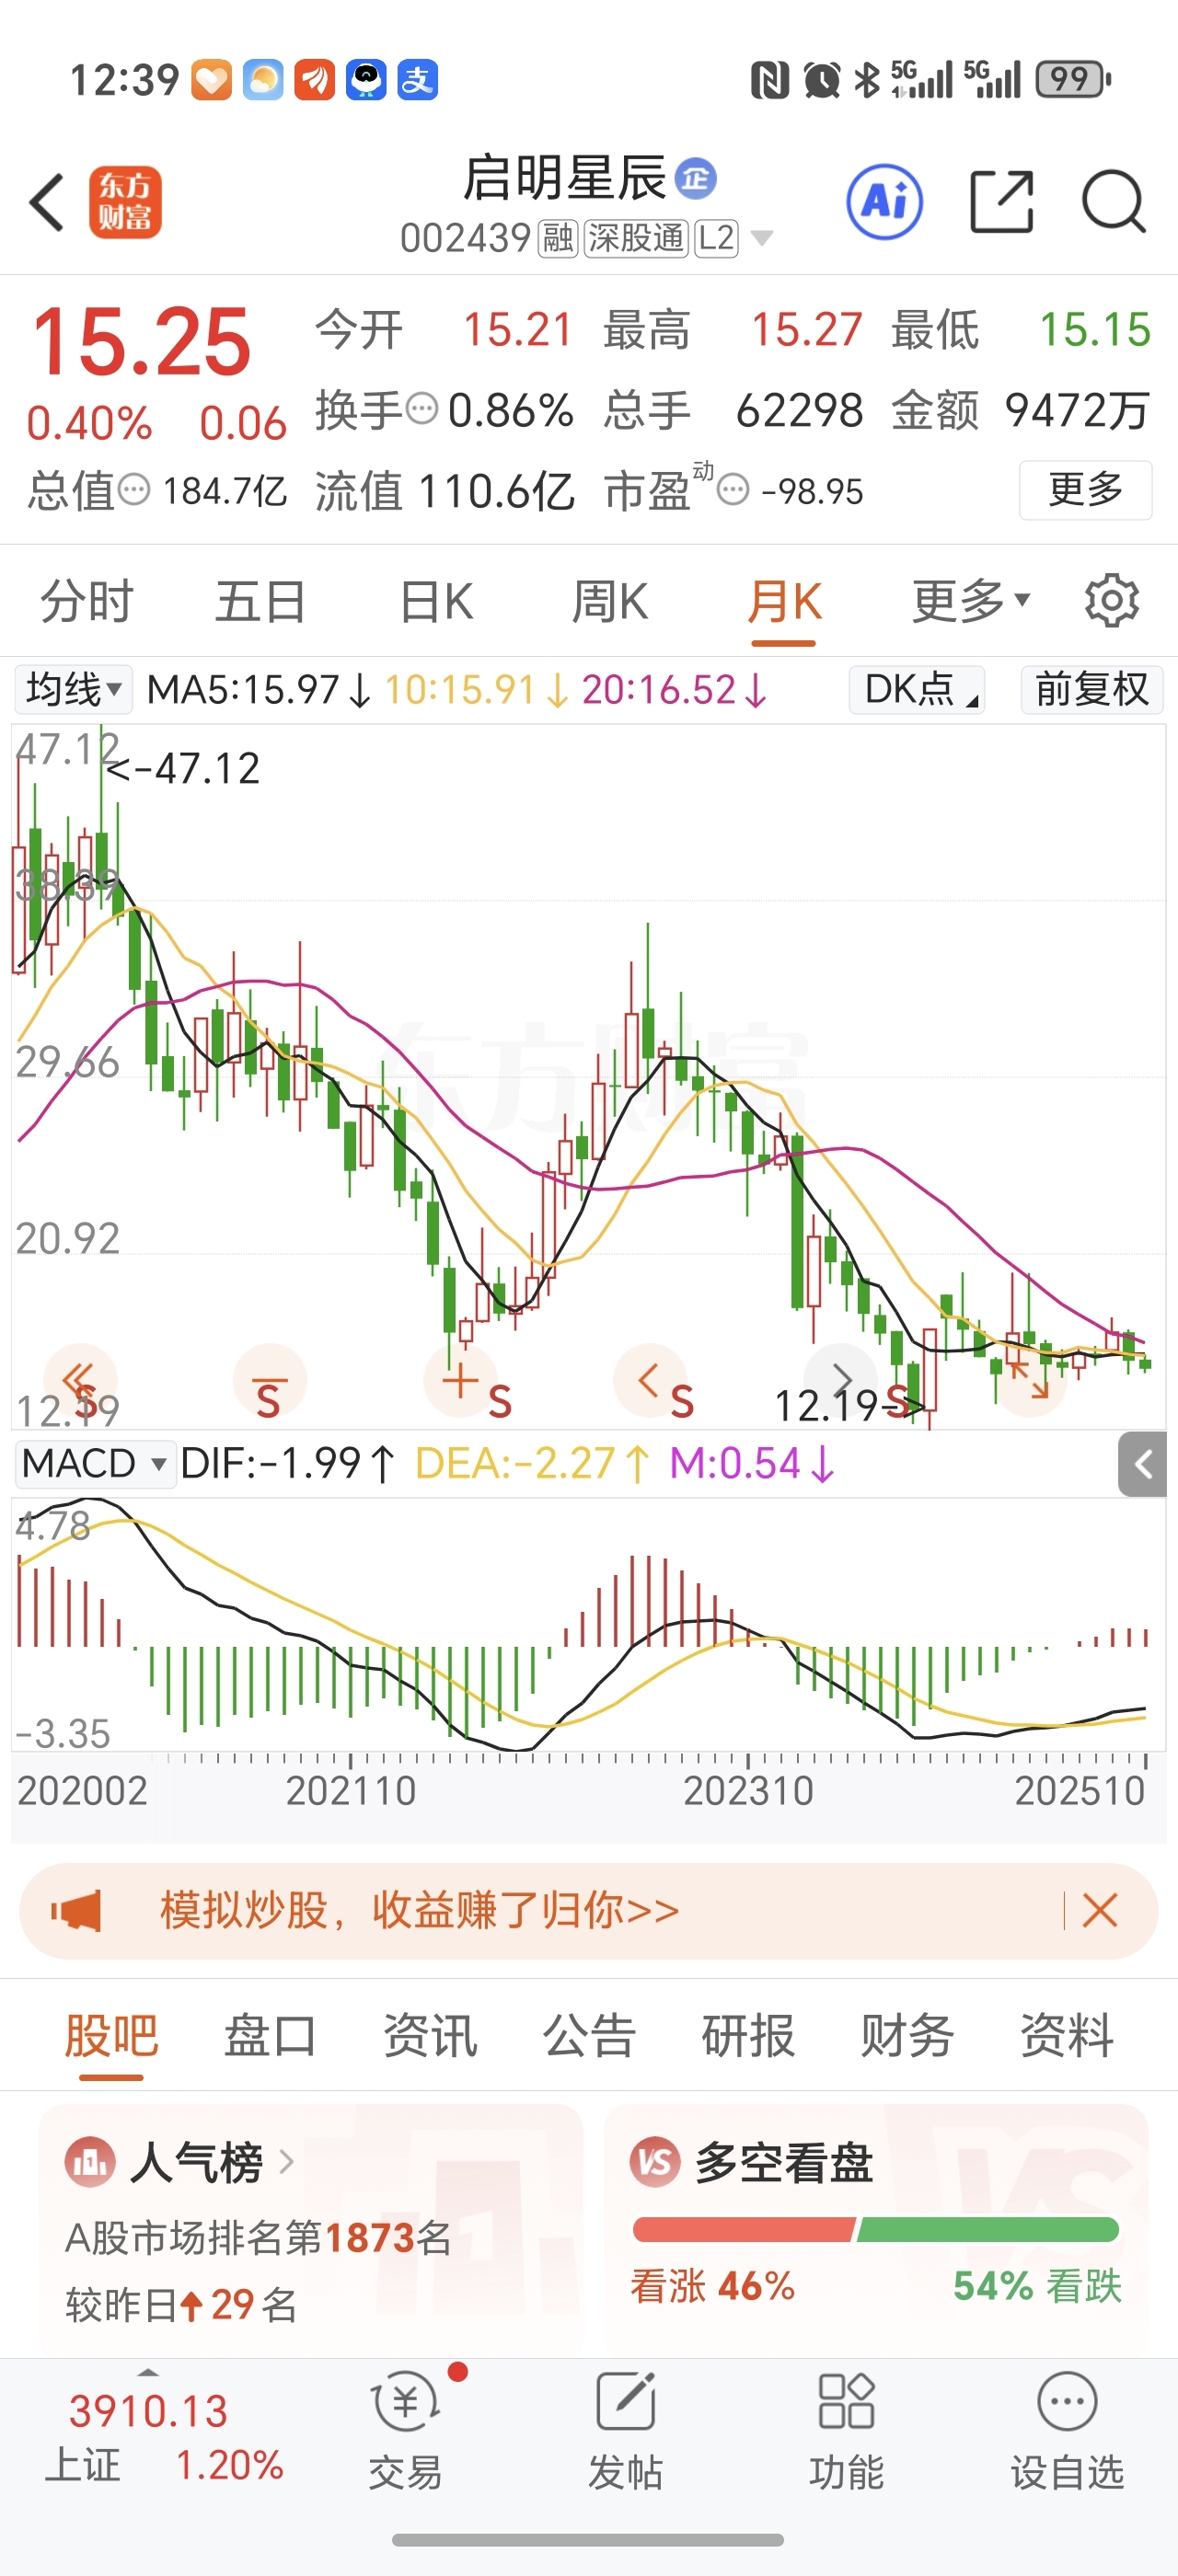This screenshot has width=1178, height=2576.
Task: Tap A股市场排名第1873名 text
Action: (x=258, y=2237)
